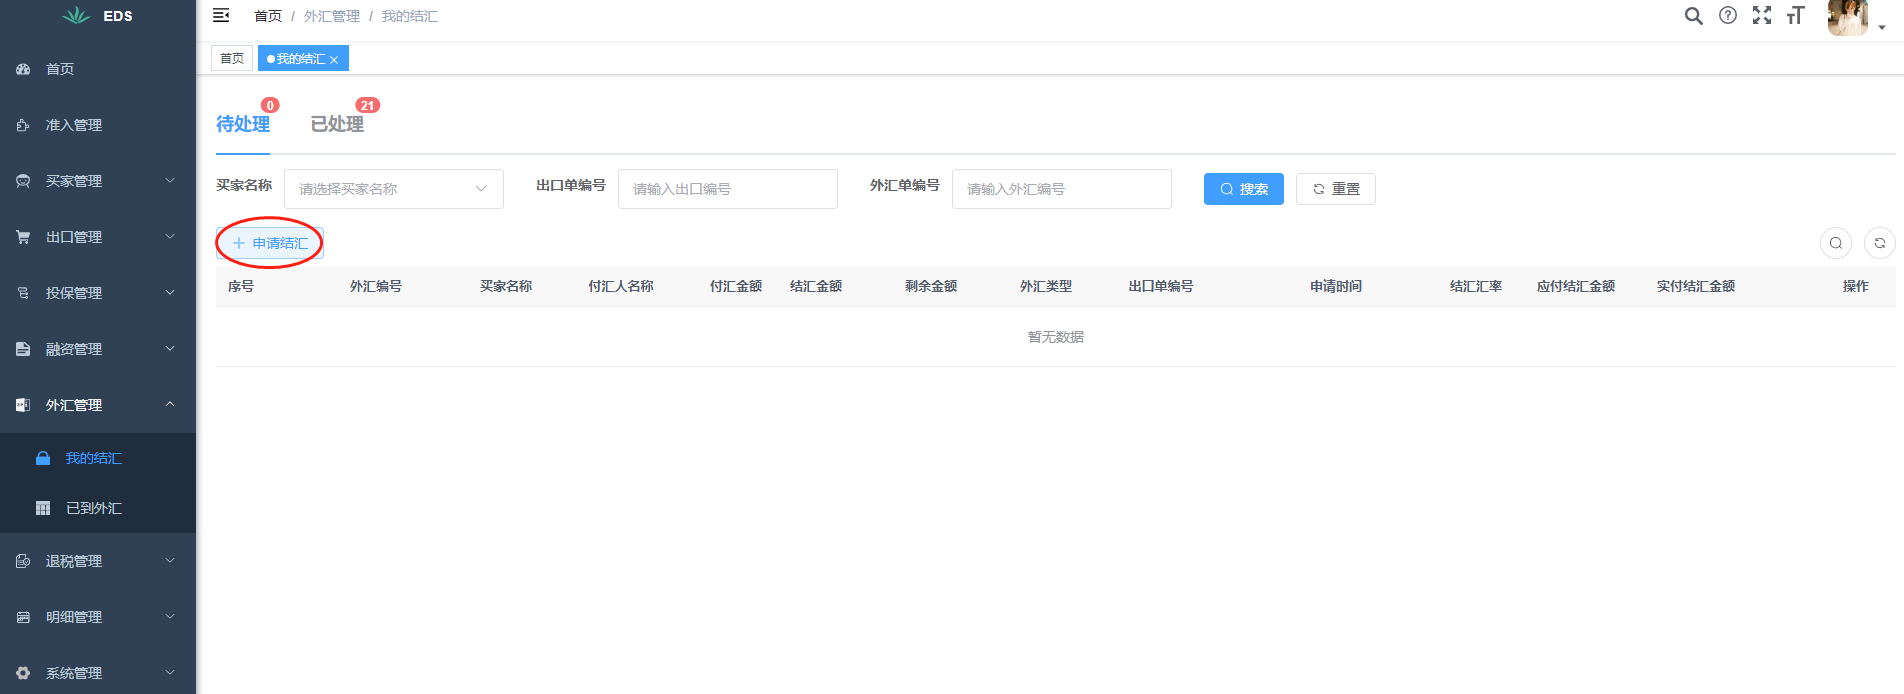Toggle table search bar round icon
Viewport: 1904px width, 694px height.
(1836, 243)
